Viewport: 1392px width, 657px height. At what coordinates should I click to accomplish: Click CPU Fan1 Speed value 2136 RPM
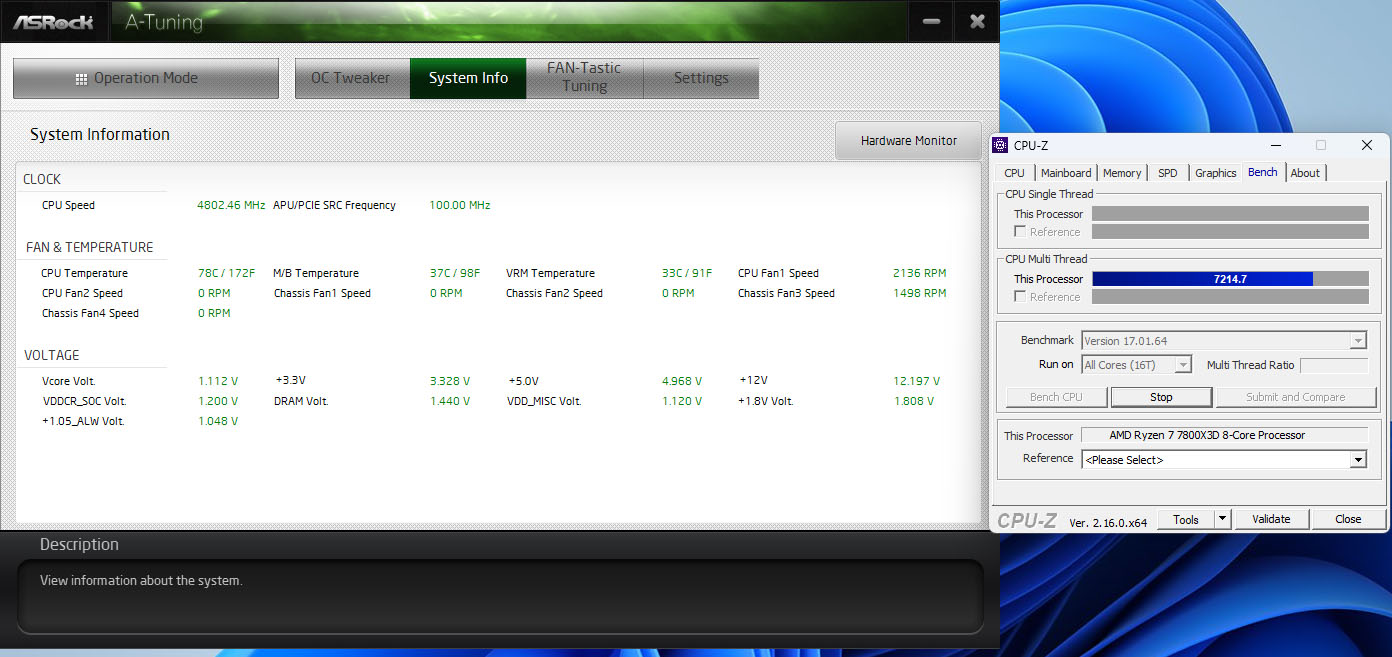click(919, 273)
